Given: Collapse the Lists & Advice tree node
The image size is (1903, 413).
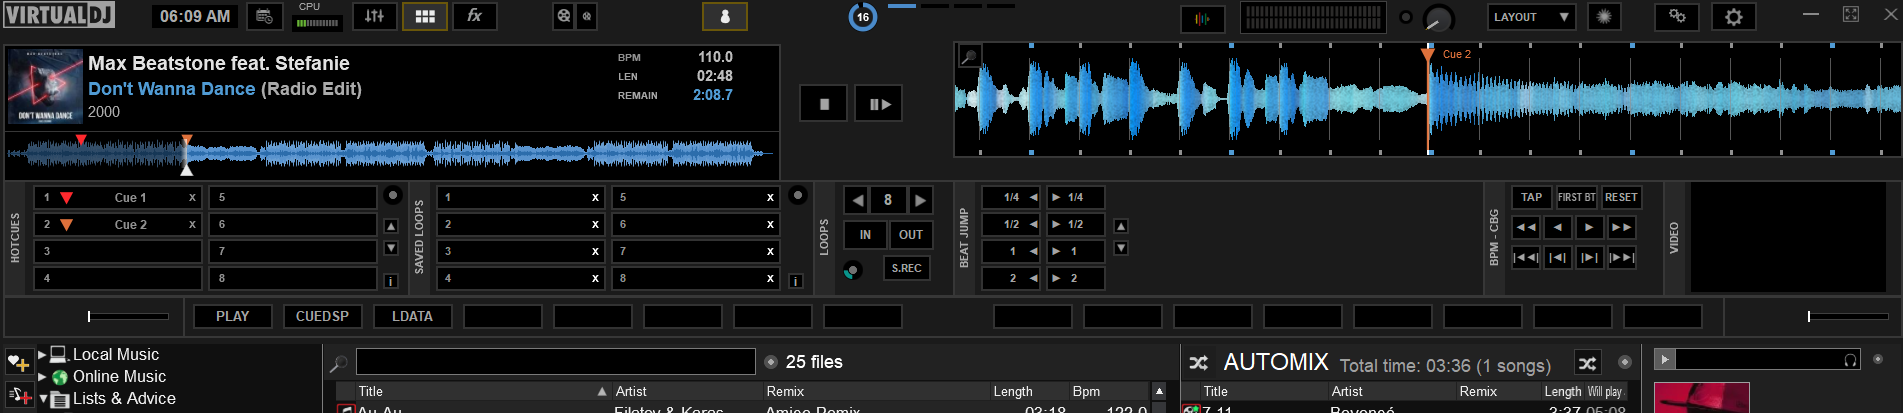Looking at the screenshot, I should [42, 398].
